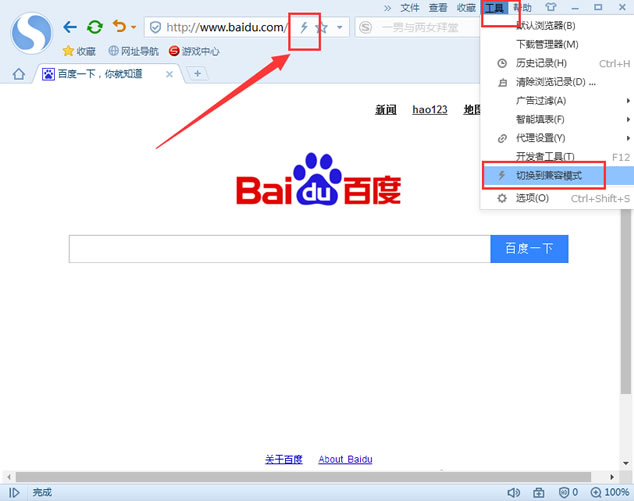This screenshot has width=634, height=501.
Task: Click the status bar toolbox icon
Action: click(x=539, y=493)
